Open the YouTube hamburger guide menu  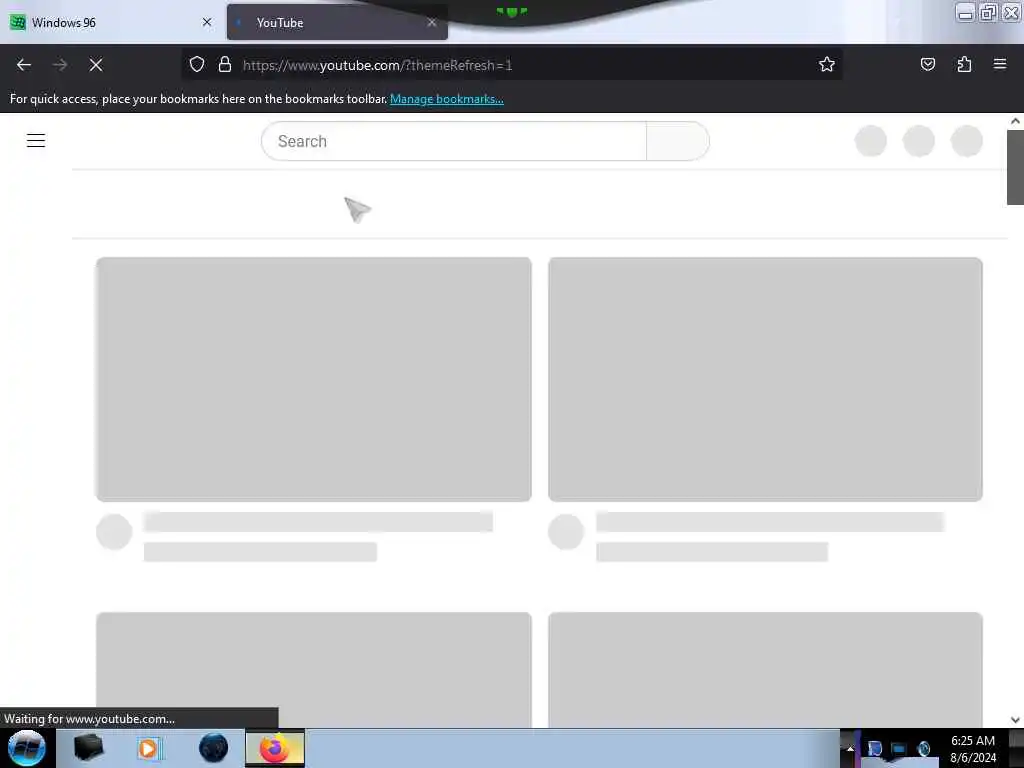(36, 140)
